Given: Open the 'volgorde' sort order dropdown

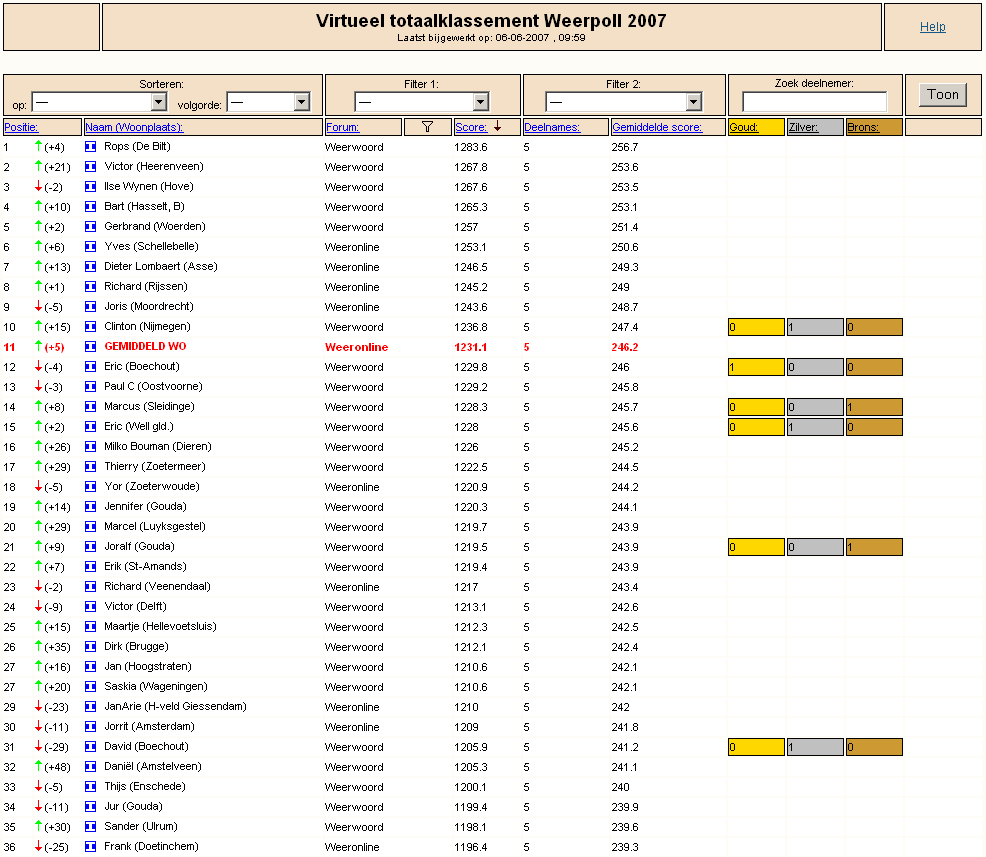Looking at the screenshot, I should coord(269,101).
